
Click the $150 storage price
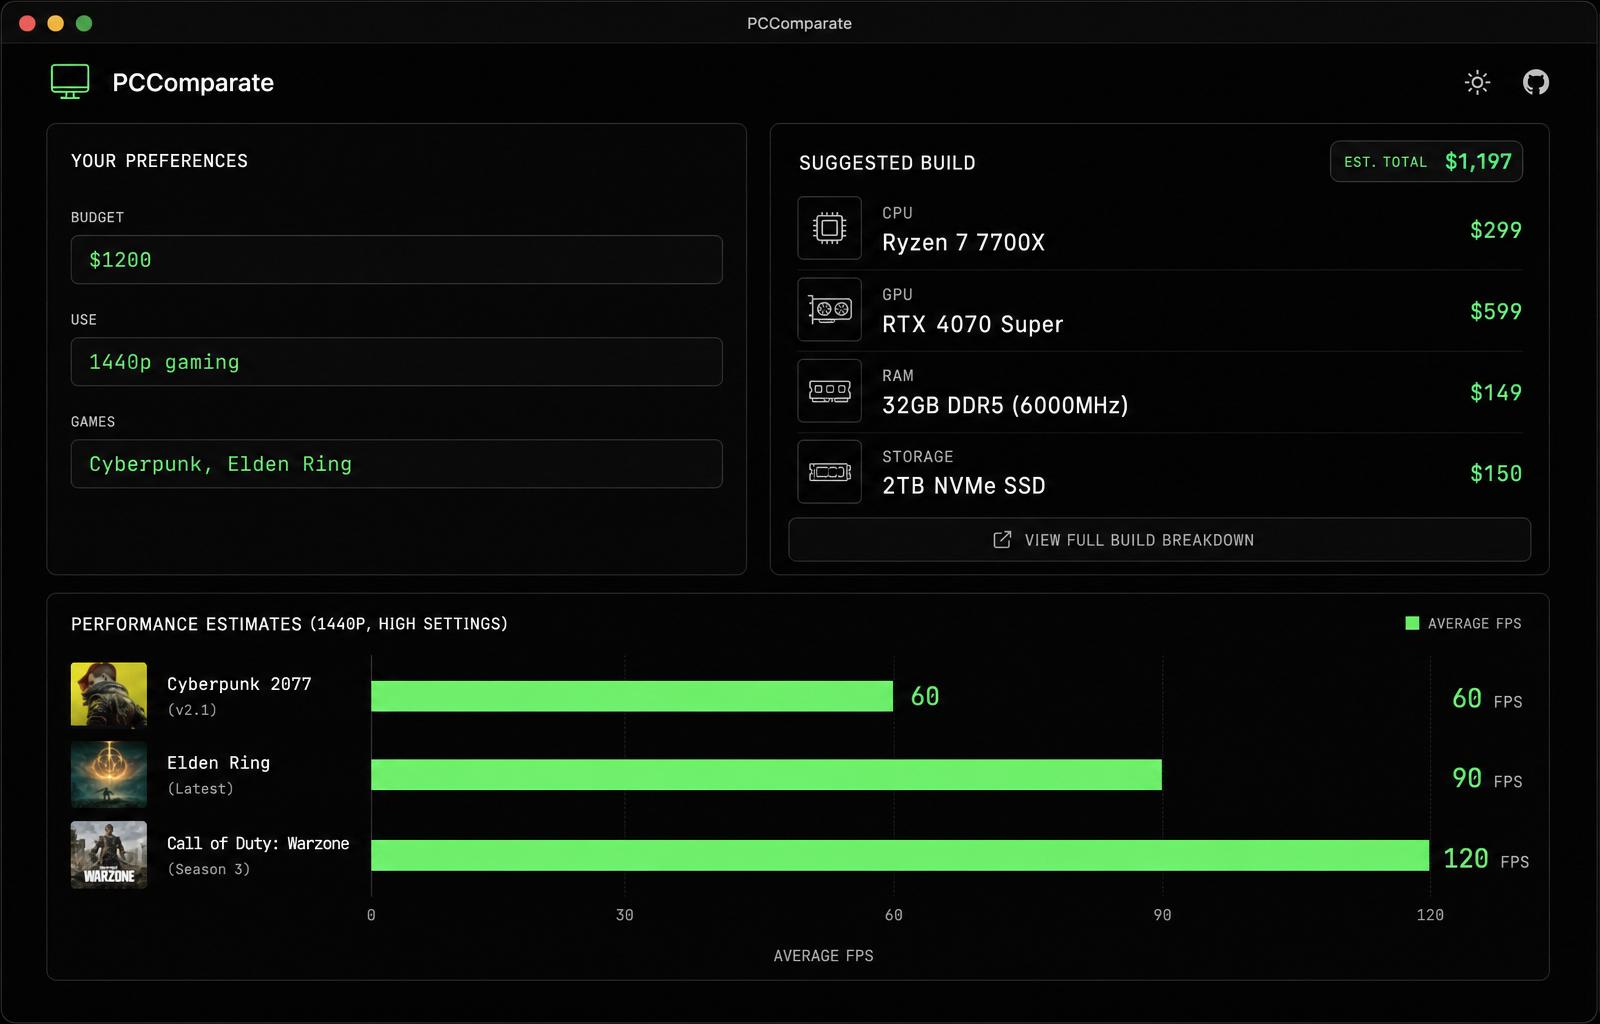(1495, 473)
